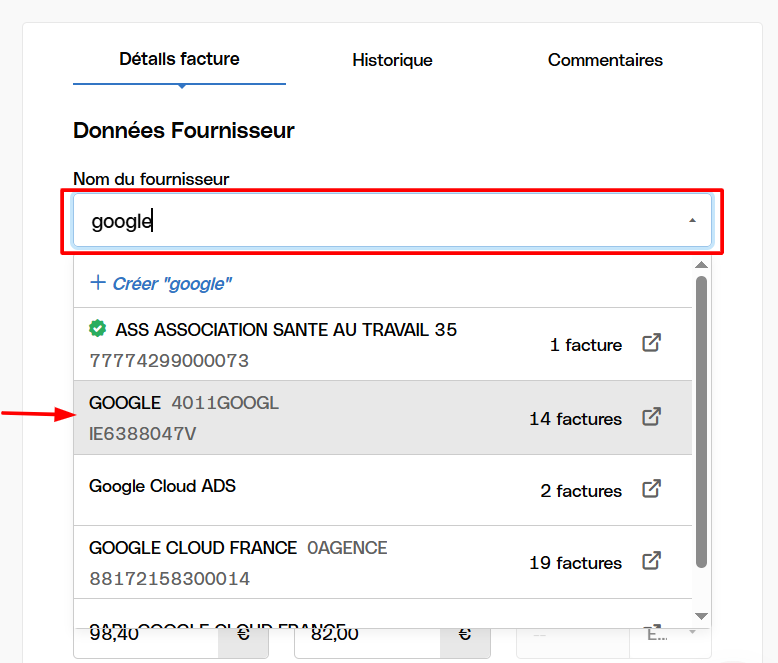Switch to Historique tab

tap(392, 60)
